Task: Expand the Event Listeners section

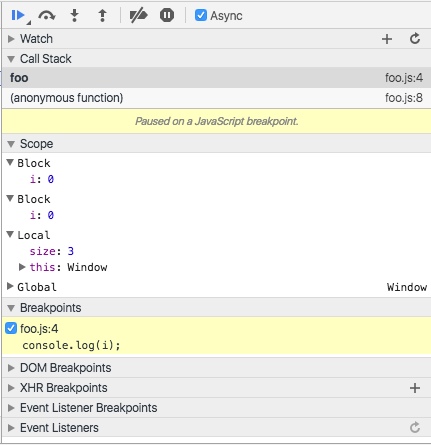Action: (11, 428)
